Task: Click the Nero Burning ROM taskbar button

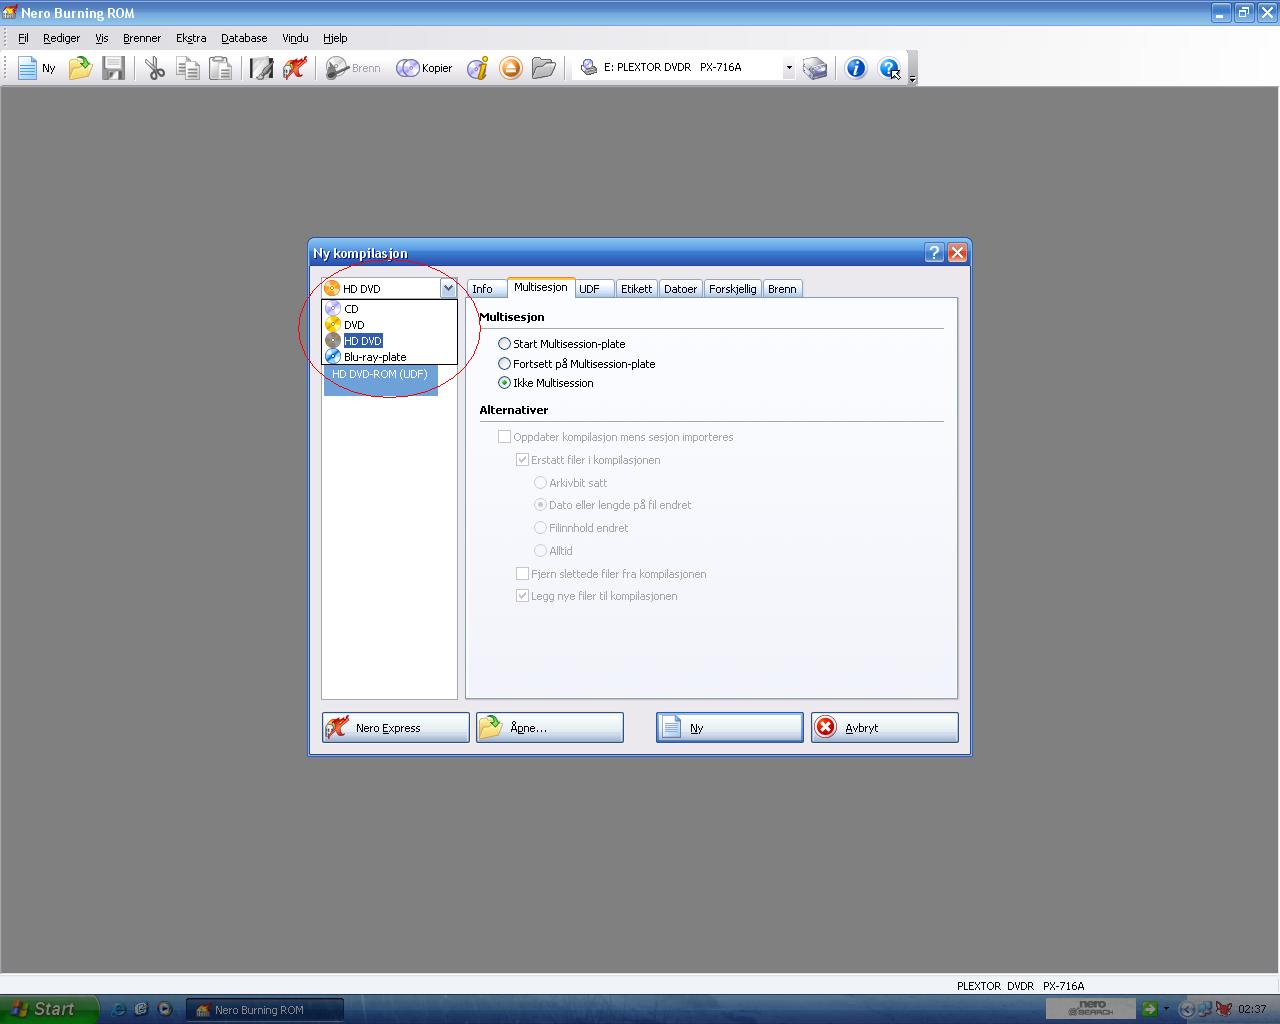Action: (265, 1010)
